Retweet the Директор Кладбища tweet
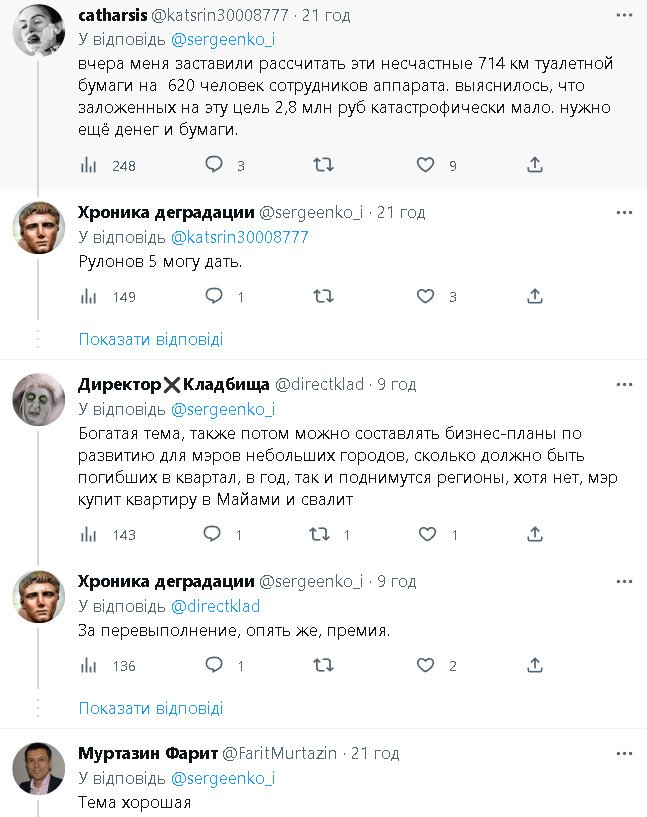647x817 pixels. 319,534
